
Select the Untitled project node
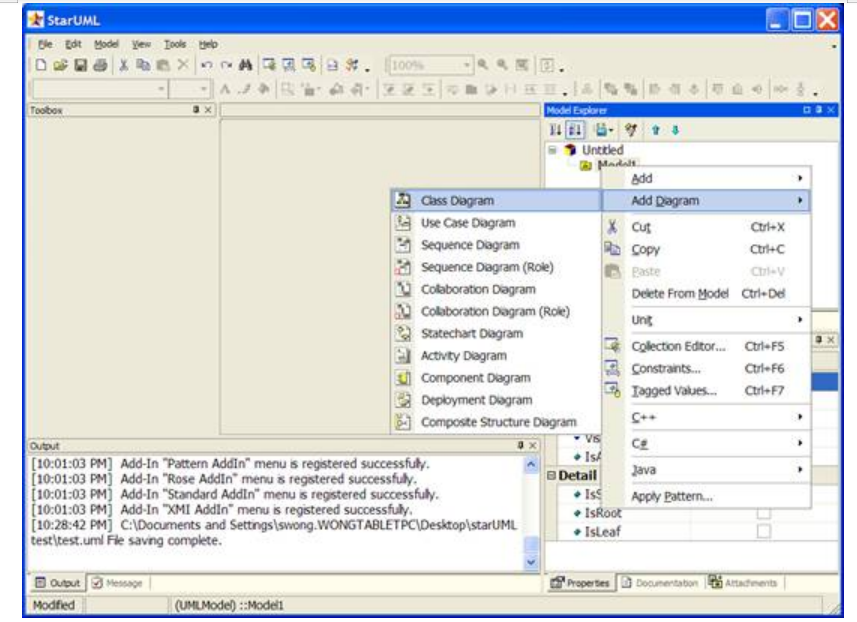[602, 150]
